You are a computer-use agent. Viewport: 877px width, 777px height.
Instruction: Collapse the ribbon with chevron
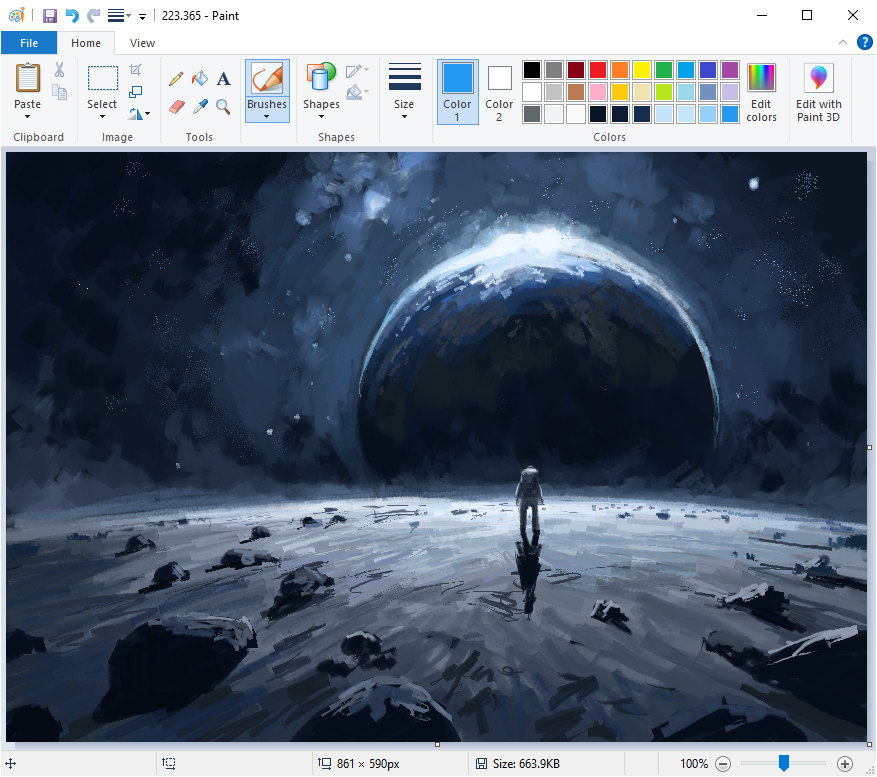coord(843,43)
